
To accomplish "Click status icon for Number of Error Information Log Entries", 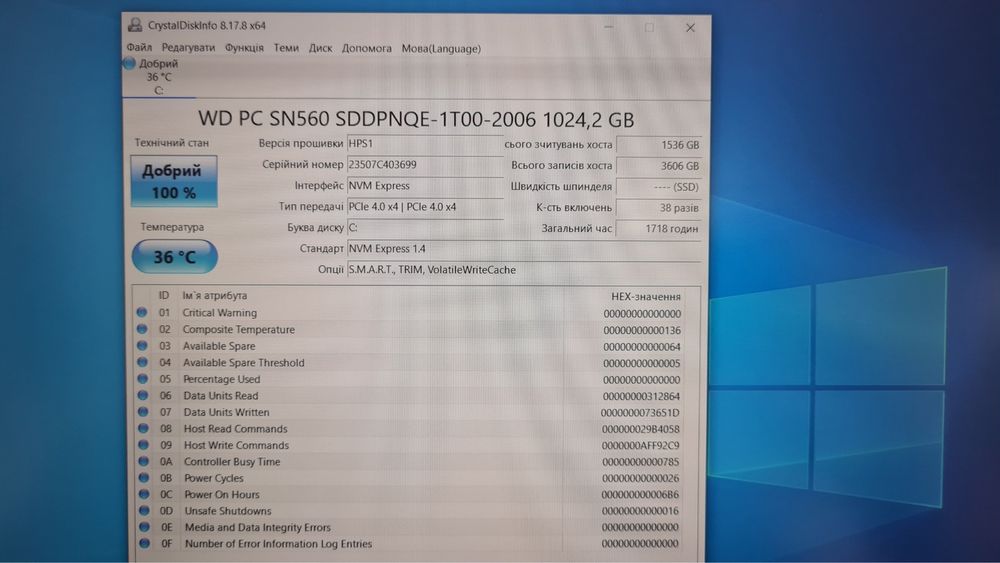I will pos(145,543).
